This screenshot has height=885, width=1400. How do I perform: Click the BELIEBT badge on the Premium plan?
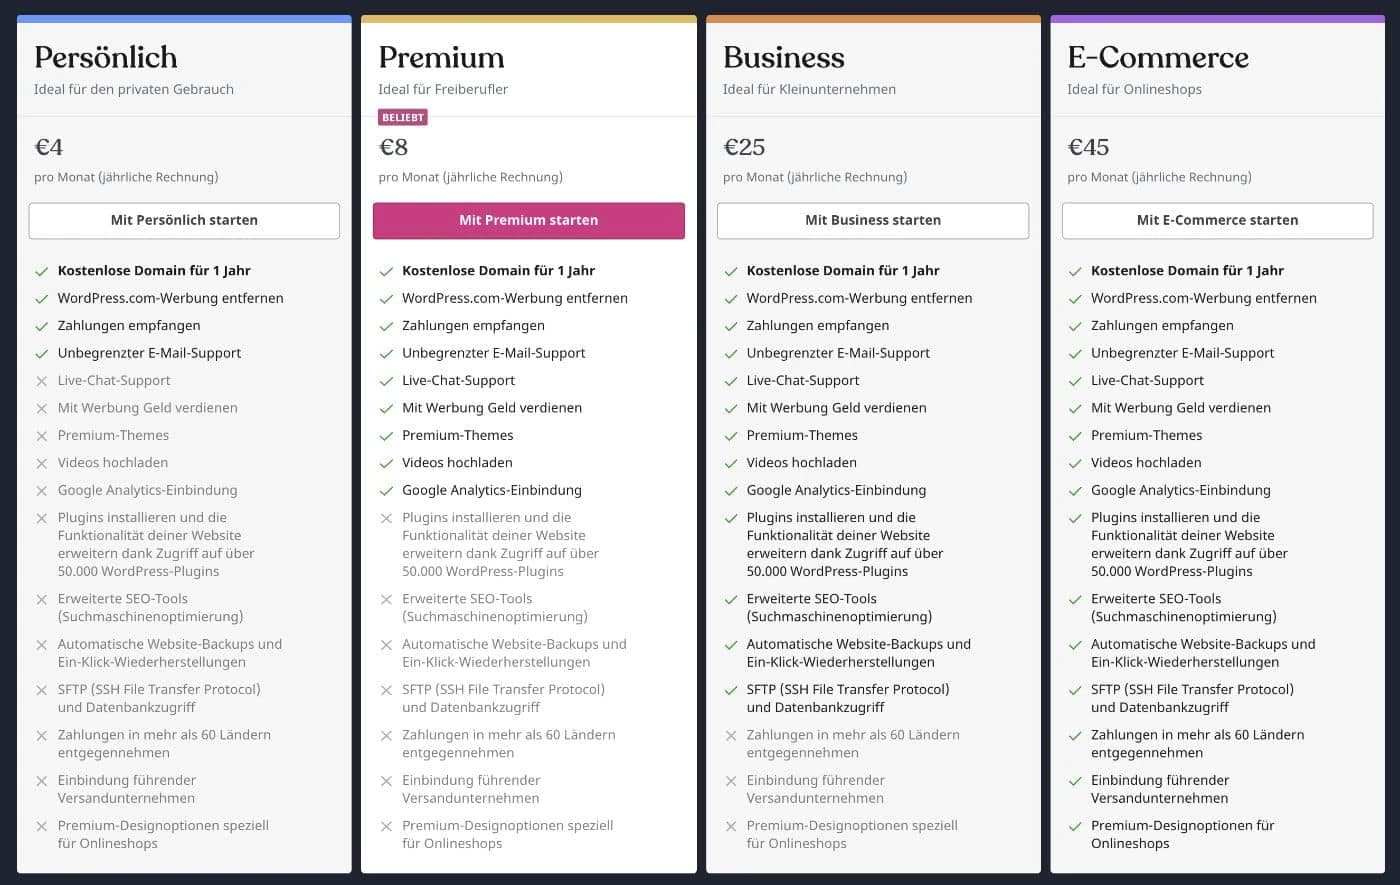tap(403, 117)
